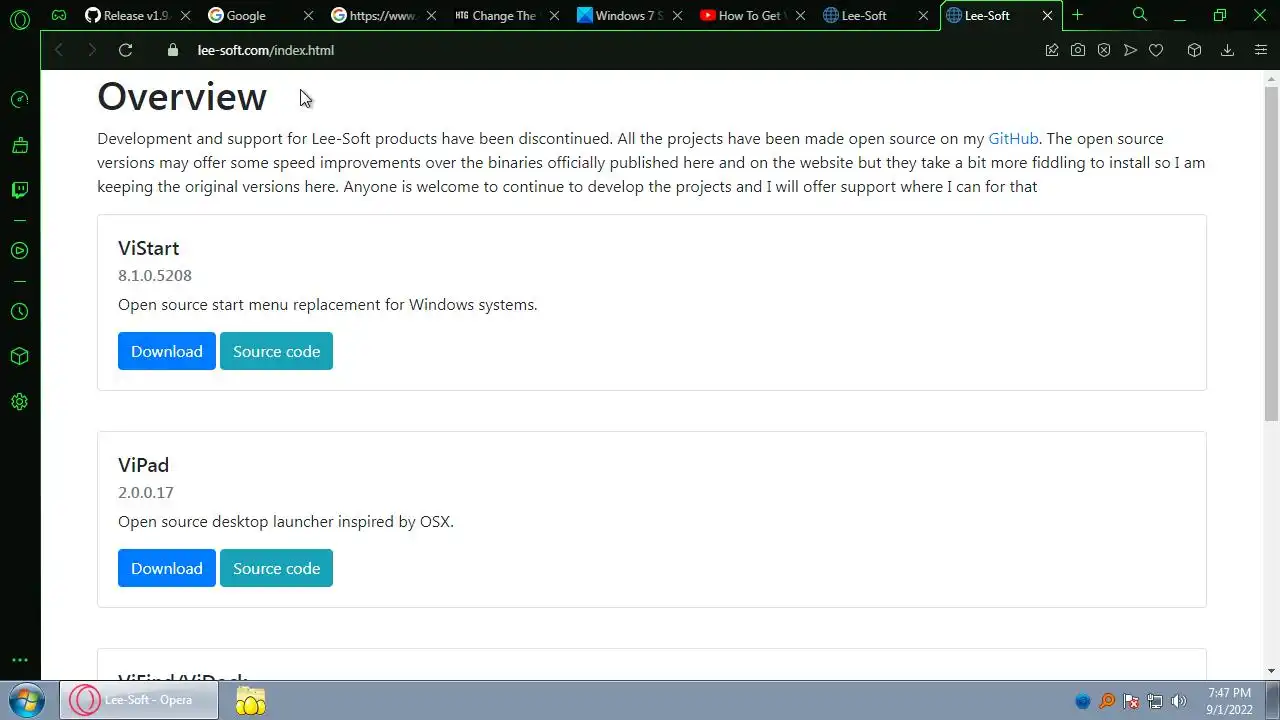Screen dimensions: 1280x720
Task: Open orange magnifier tray icon
Action: 1107,701
